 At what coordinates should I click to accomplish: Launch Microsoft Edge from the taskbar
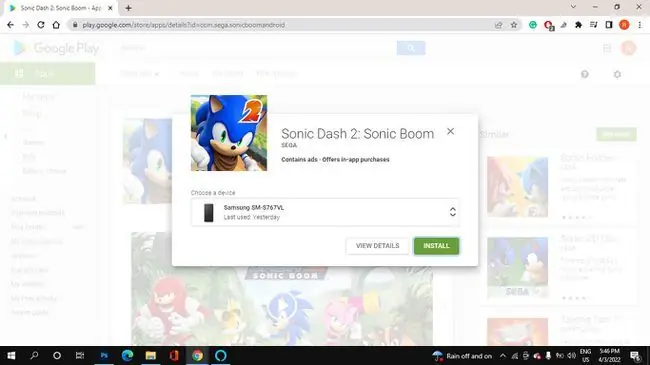127,355
